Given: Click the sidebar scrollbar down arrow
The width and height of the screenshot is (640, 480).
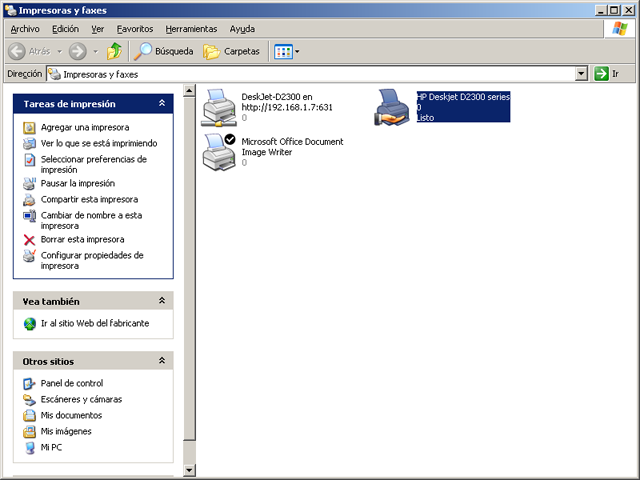Looking at the screenshot, I should (x=190, y=470).
